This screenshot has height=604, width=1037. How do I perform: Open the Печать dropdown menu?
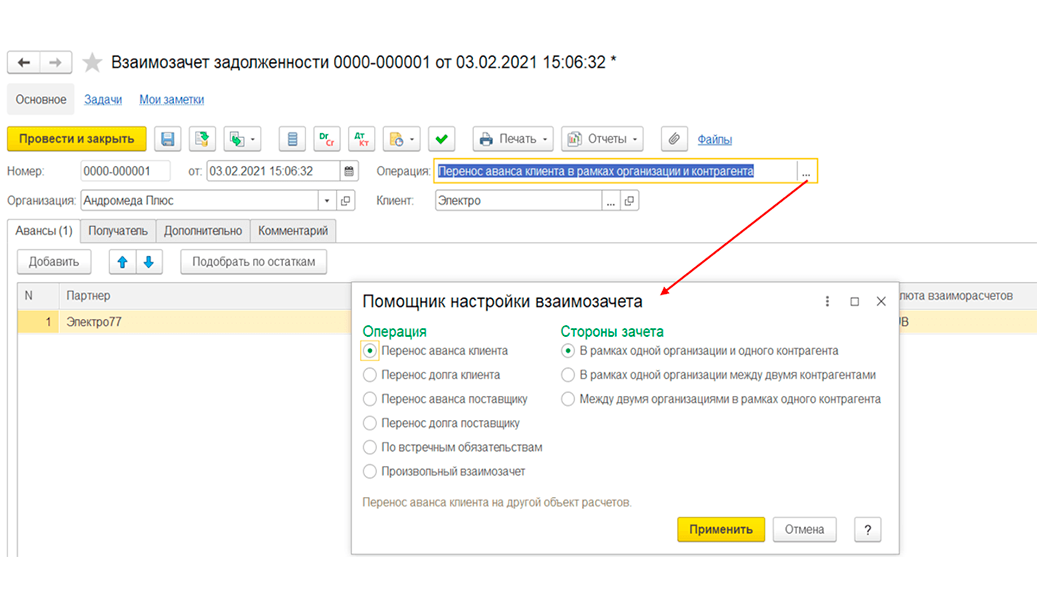coord(513,139)
